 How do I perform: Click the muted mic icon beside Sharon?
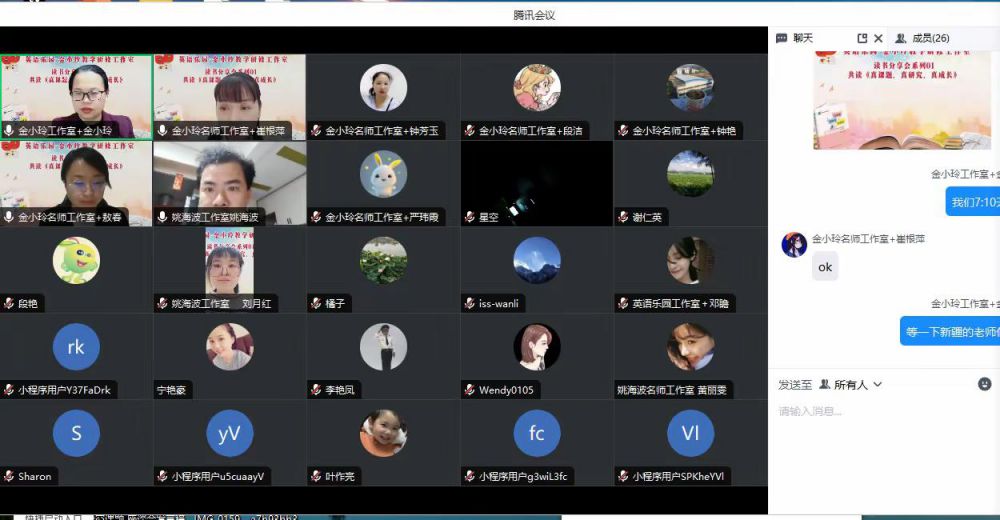pos(9,476)
